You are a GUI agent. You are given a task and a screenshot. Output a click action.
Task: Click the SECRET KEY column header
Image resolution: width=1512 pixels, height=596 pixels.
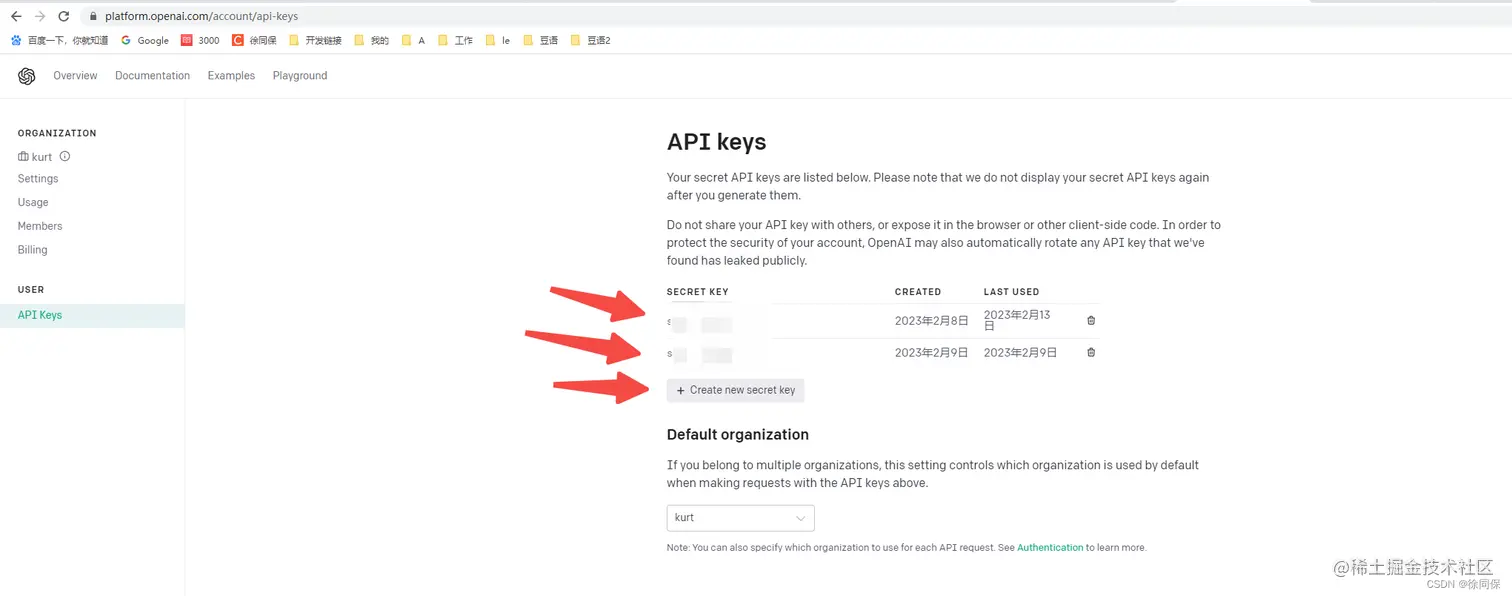pos(697,292)
